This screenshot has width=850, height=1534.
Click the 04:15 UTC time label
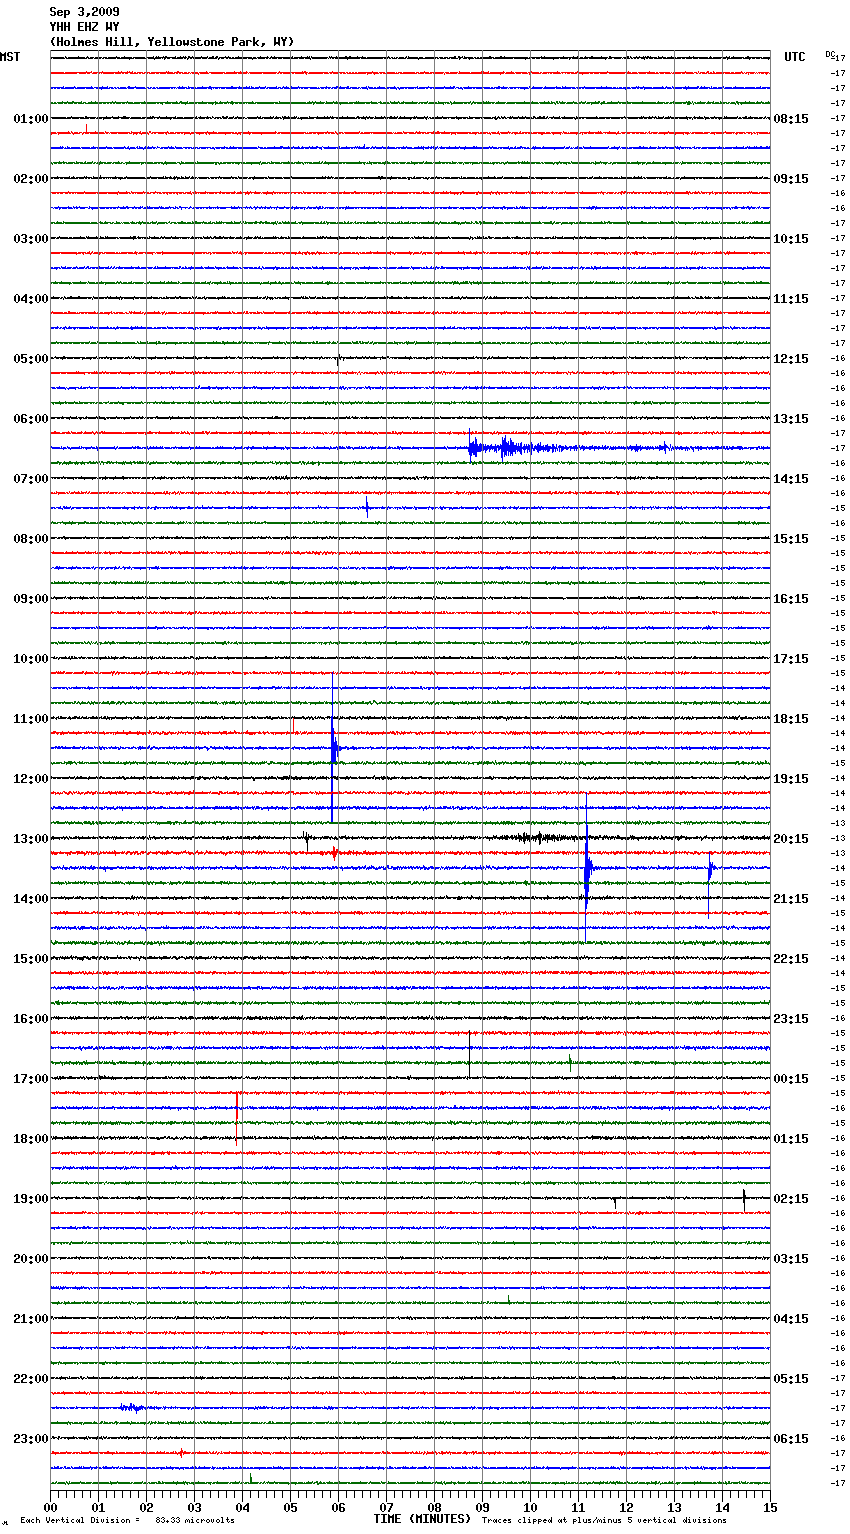pos(791,1319)
